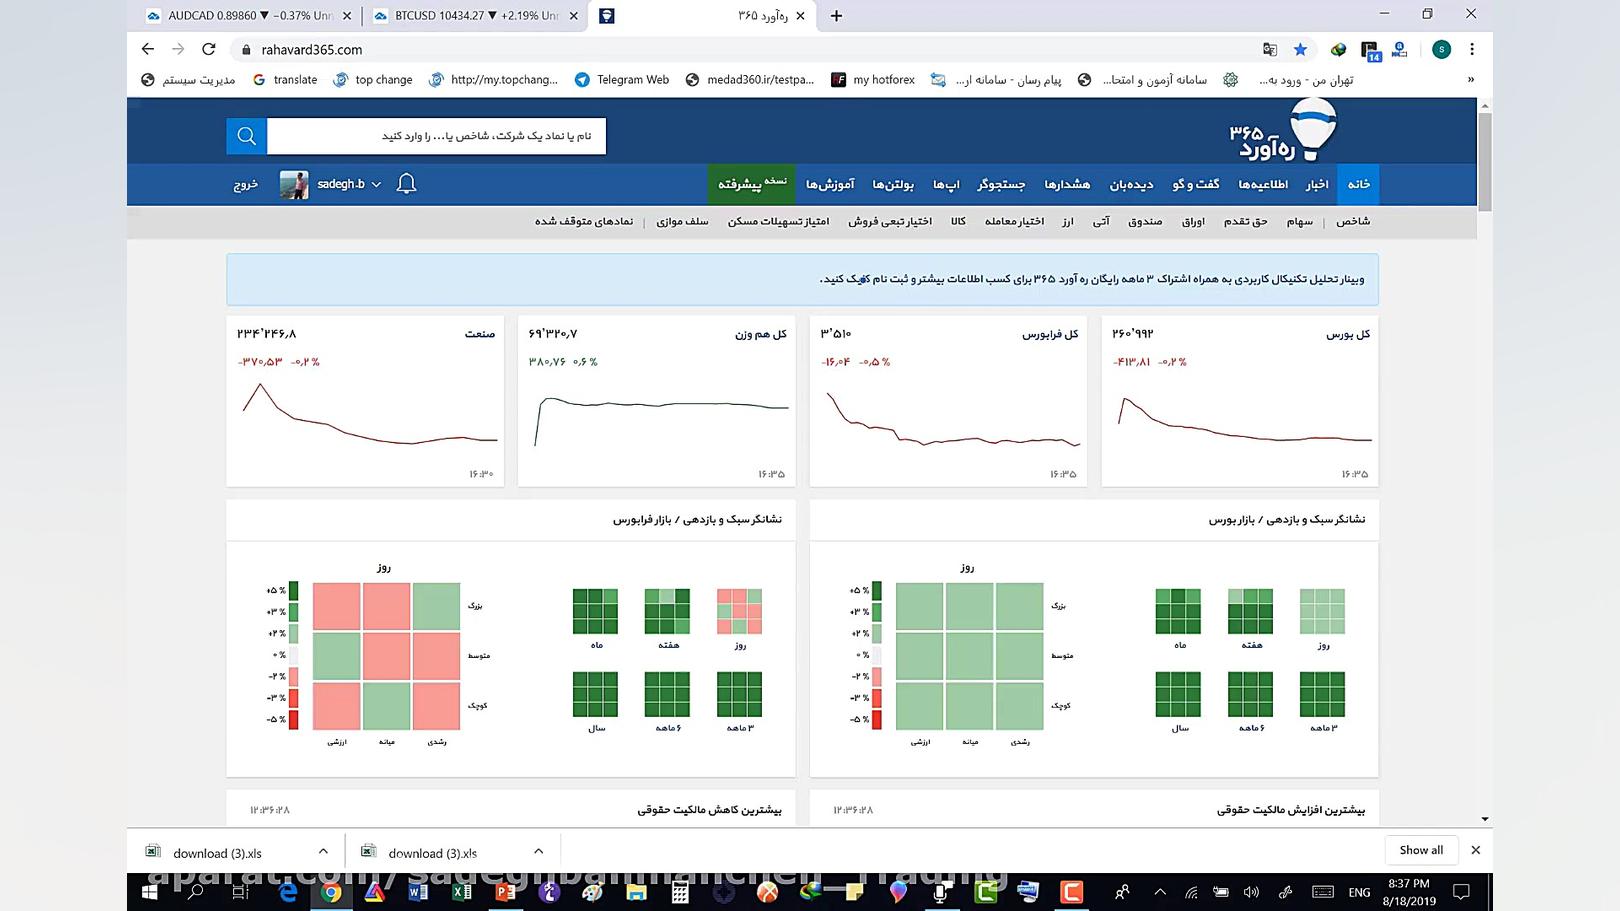
Task: Reload the page with refresh icon
Action: point(208,49)
